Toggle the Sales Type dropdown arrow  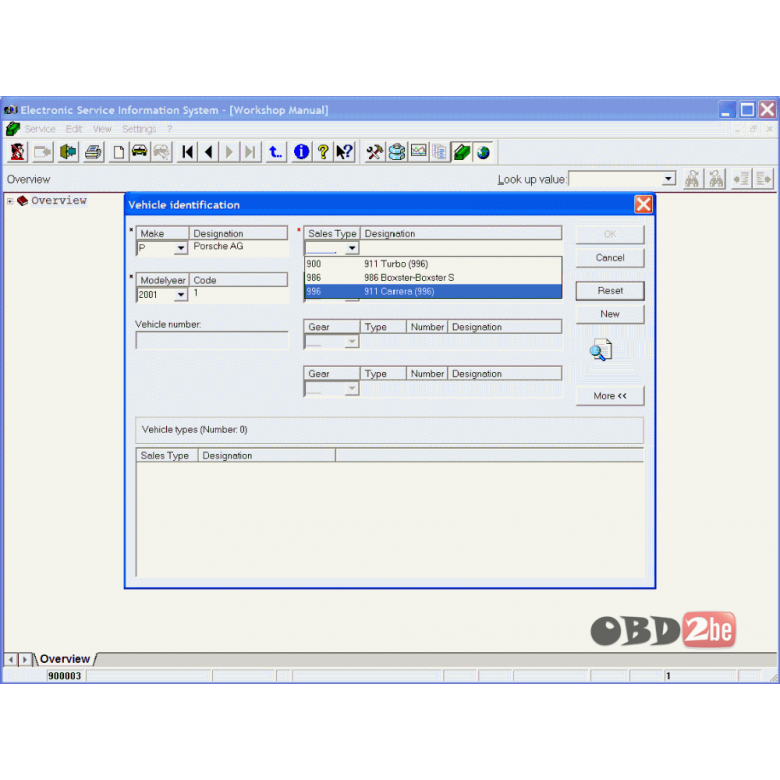pyautogui.click(x=352, y=248)
